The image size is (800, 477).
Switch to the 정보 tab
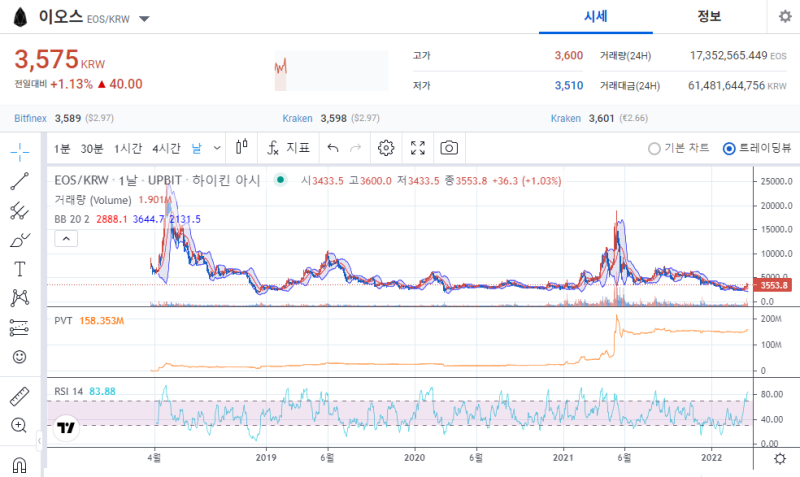[x=709, y=17]
